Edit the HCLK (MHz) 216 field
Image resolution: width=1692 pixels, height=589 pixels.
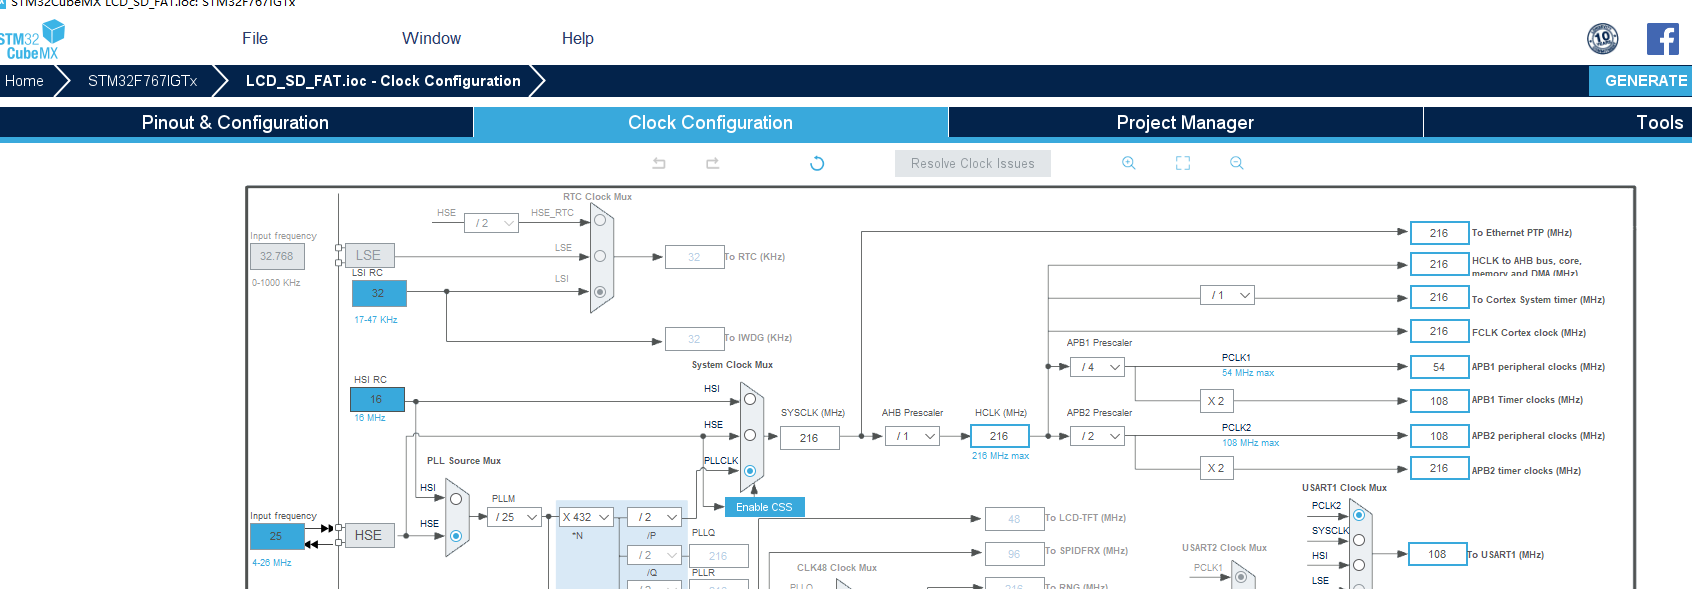tap(1000, 436)
